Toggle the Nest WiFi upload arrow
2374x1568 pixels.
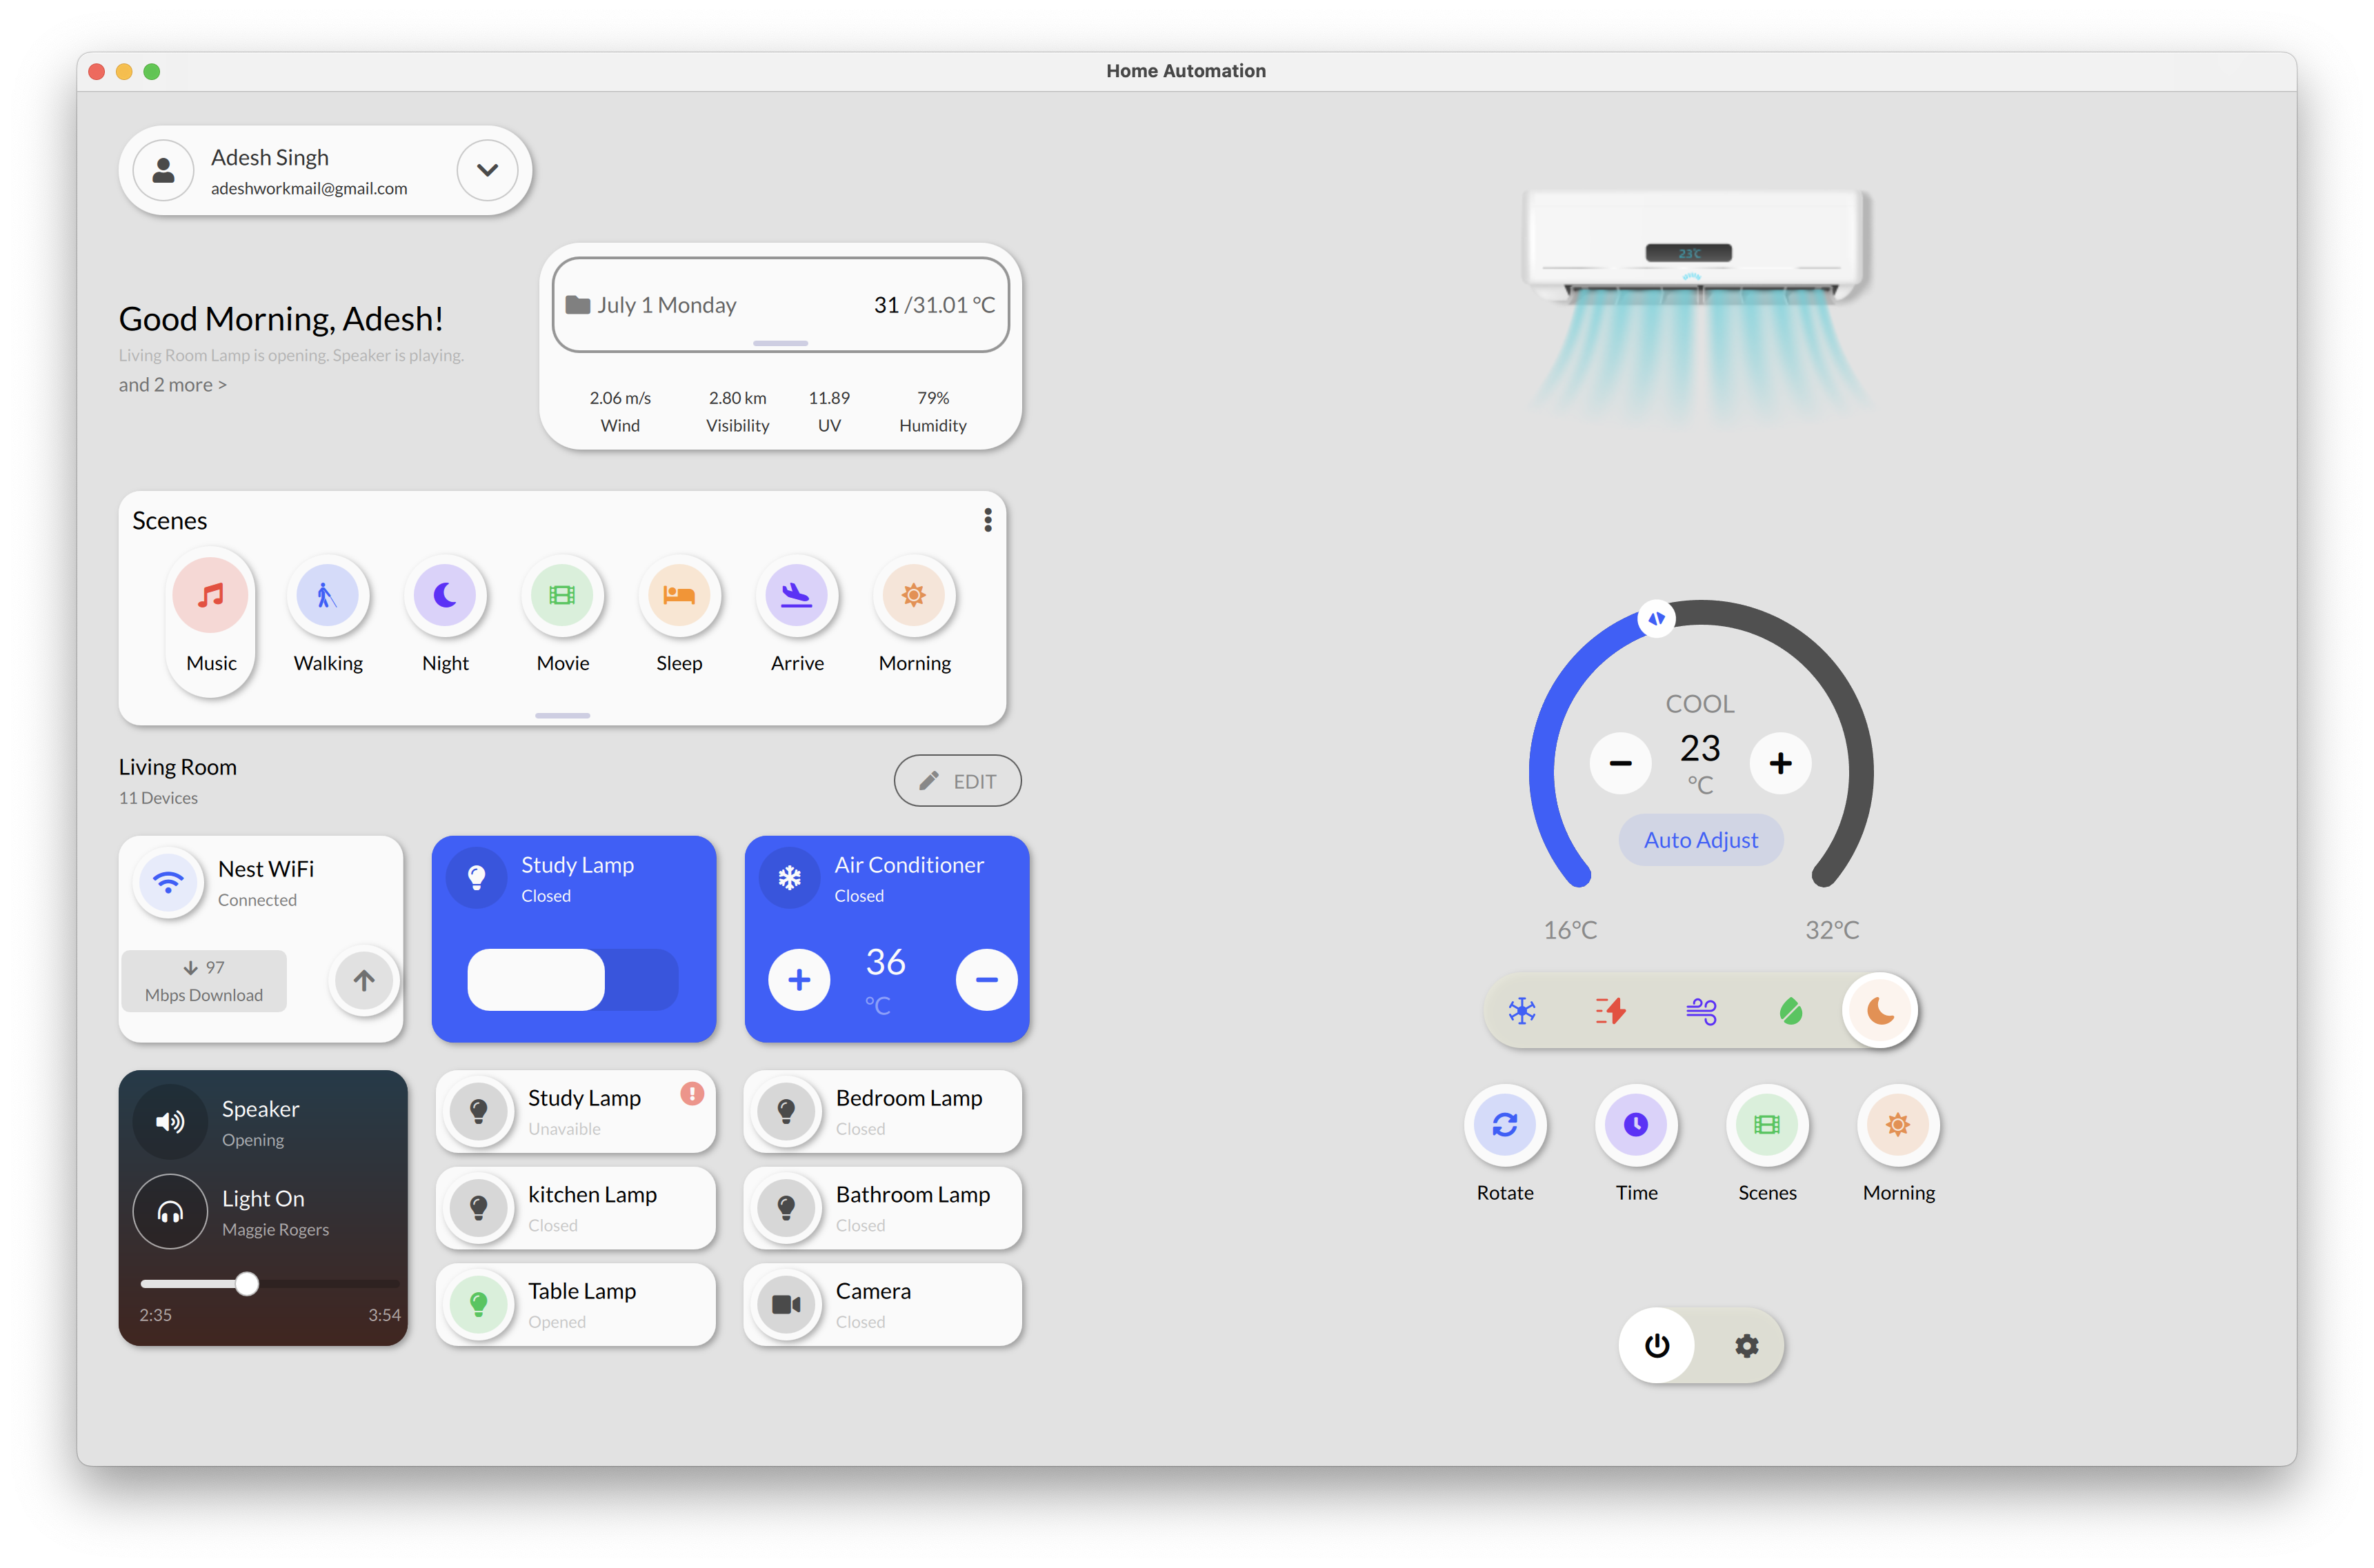tap(363, 980)
